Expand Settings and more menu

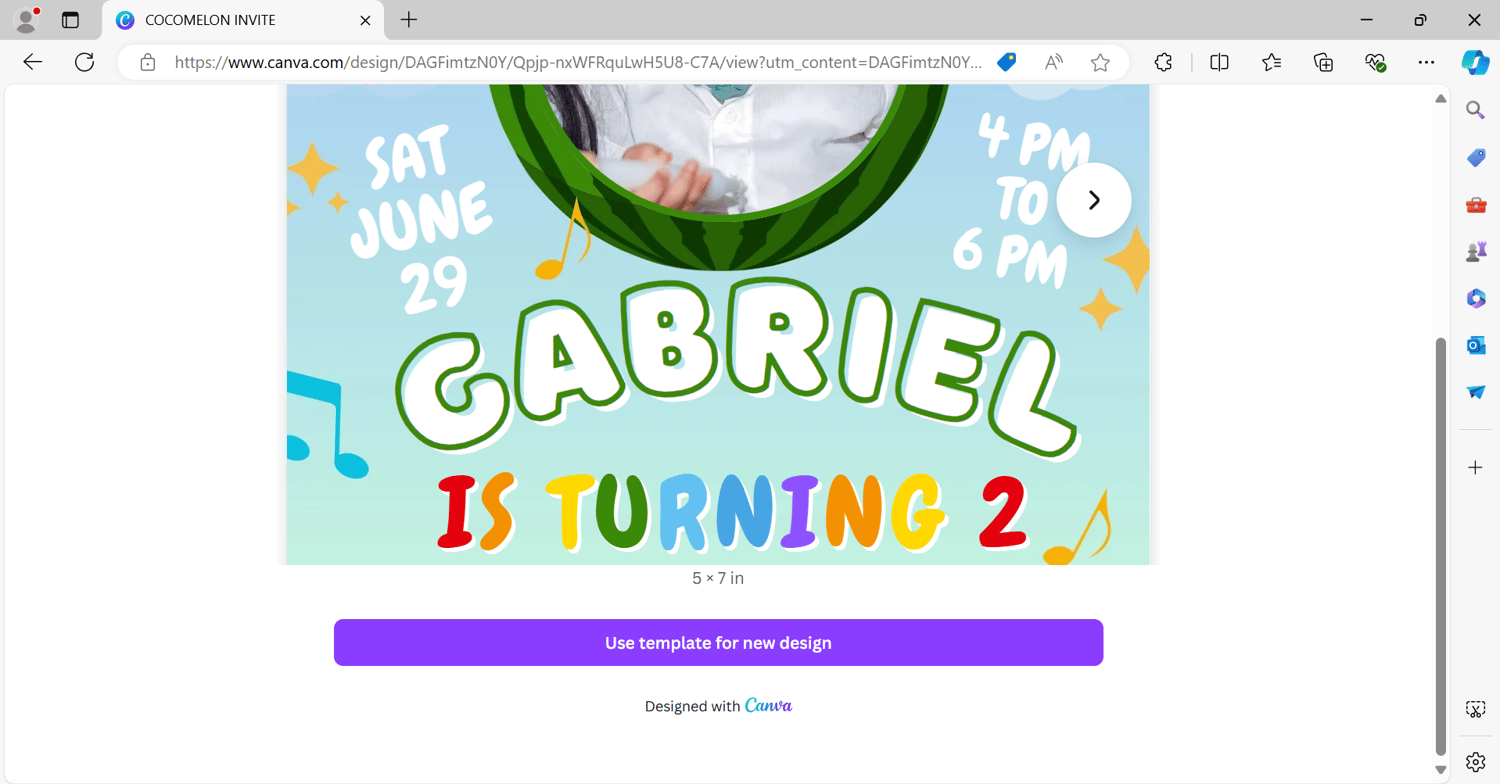coord(1427,62)
